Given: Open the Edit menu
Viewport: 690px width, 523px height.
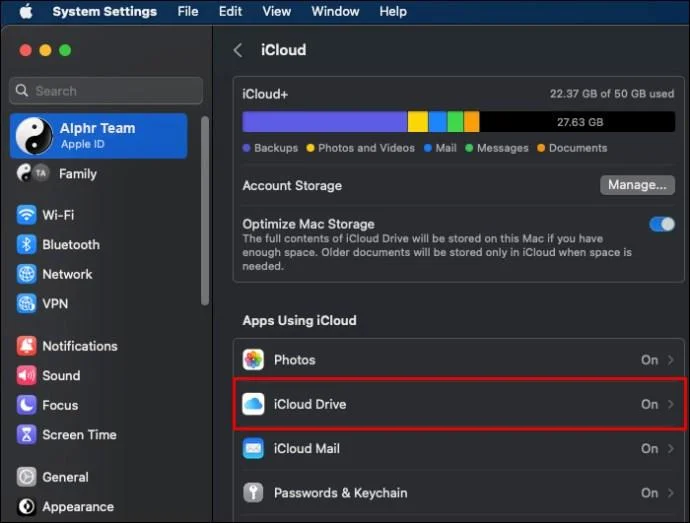Looking at the screenshot, I should (230, 11).
